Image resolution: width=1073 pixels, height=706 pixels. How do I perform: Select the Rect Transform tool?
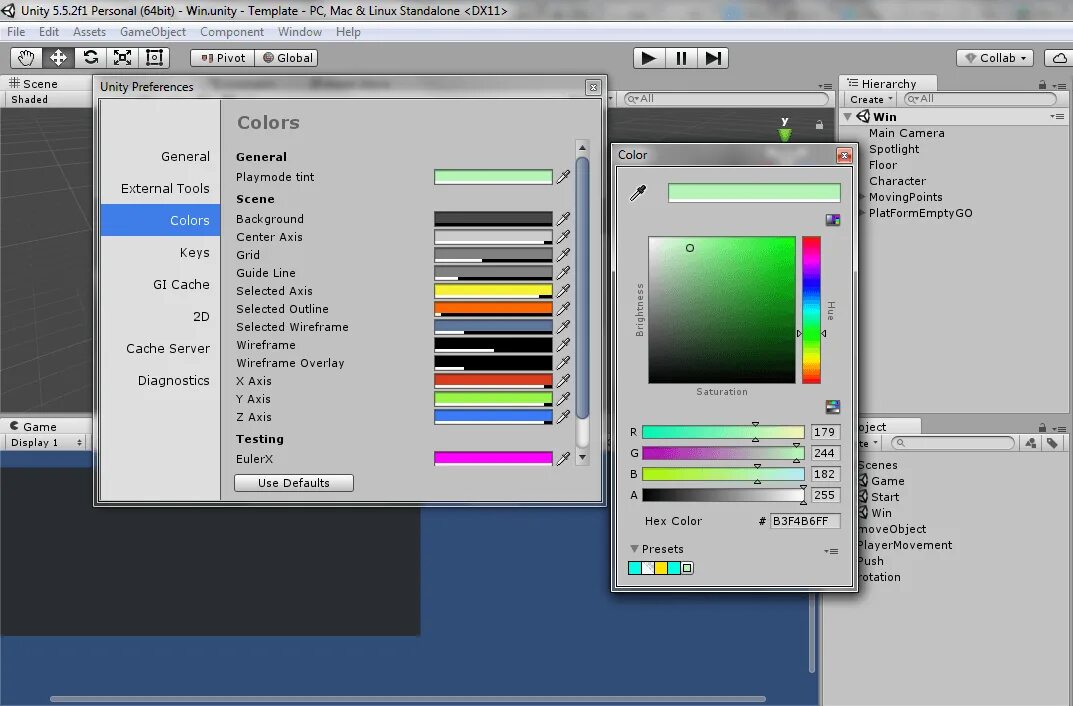click(154, 58)
